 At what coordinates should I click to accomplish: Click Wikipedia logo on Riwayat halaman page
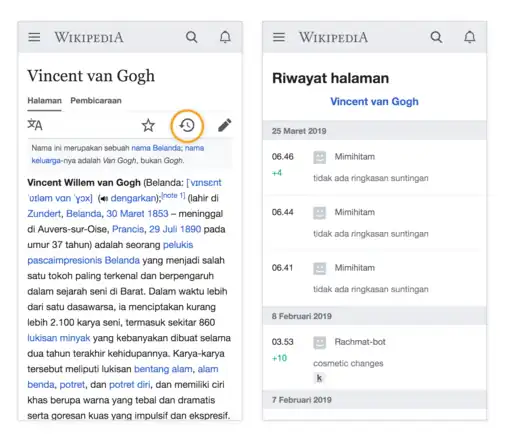[333, 37]
